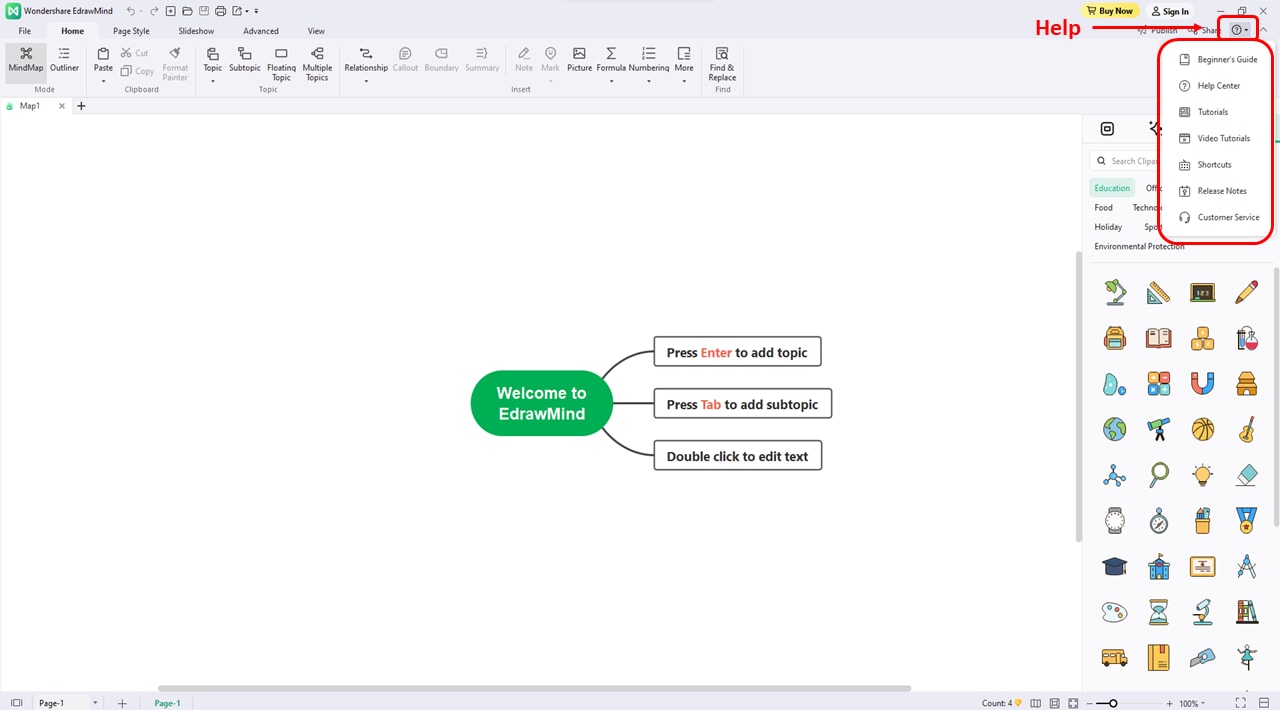This screenshot has width=1280, height=710.
Task: Switch to the Page Style tab
Action: click(x=131, y=31)
